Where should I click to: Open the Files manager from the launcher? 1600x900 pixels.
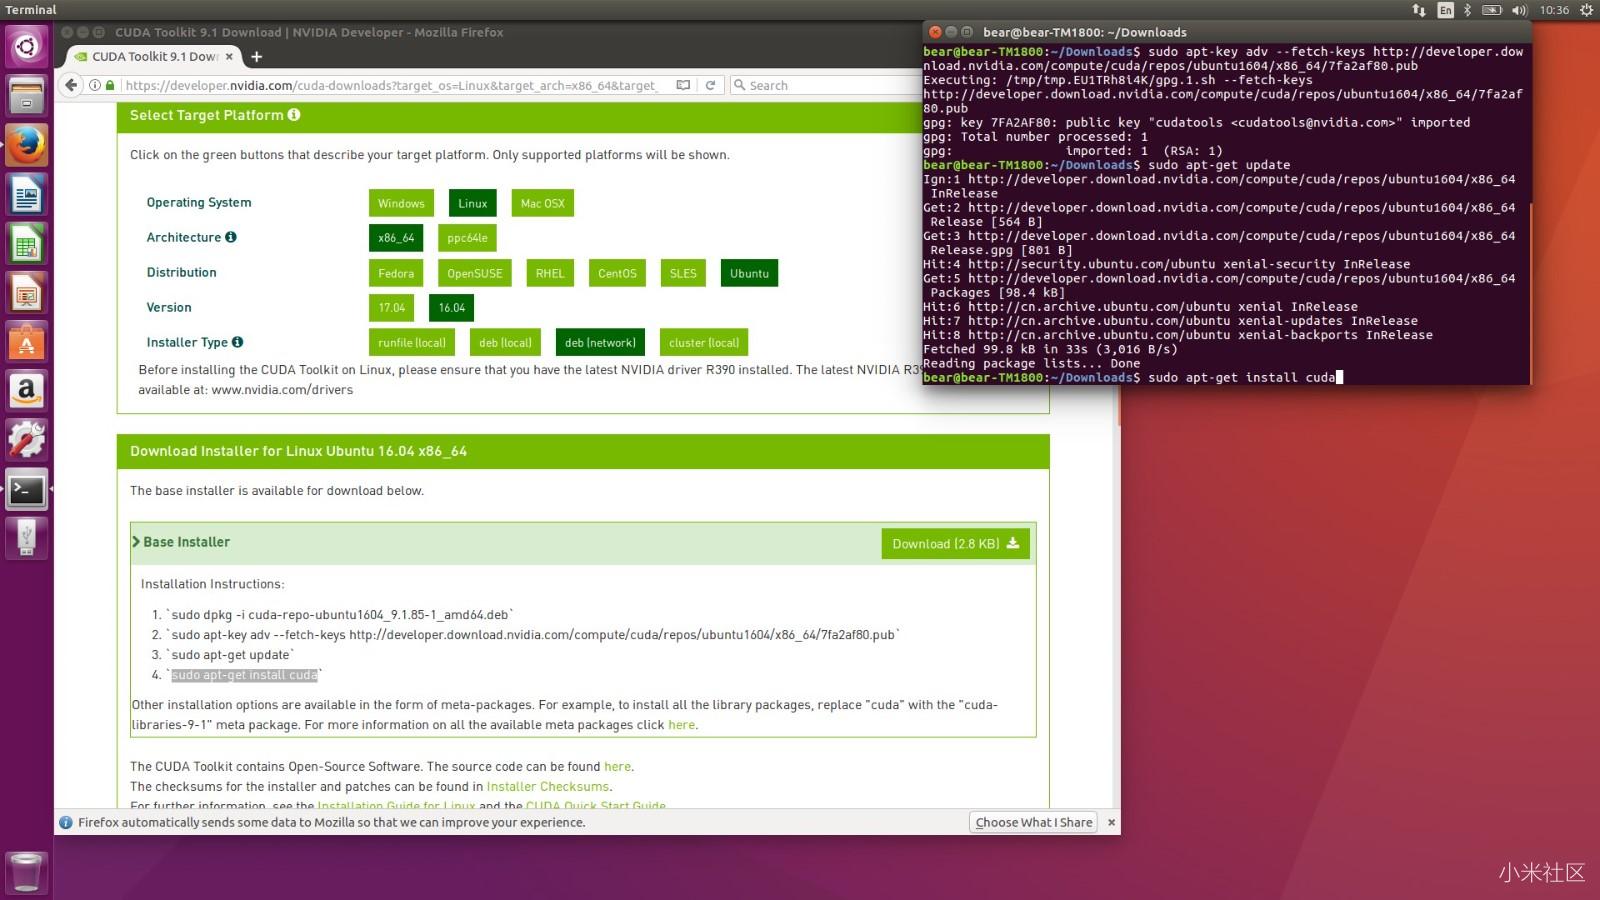(x=26, y=96)
